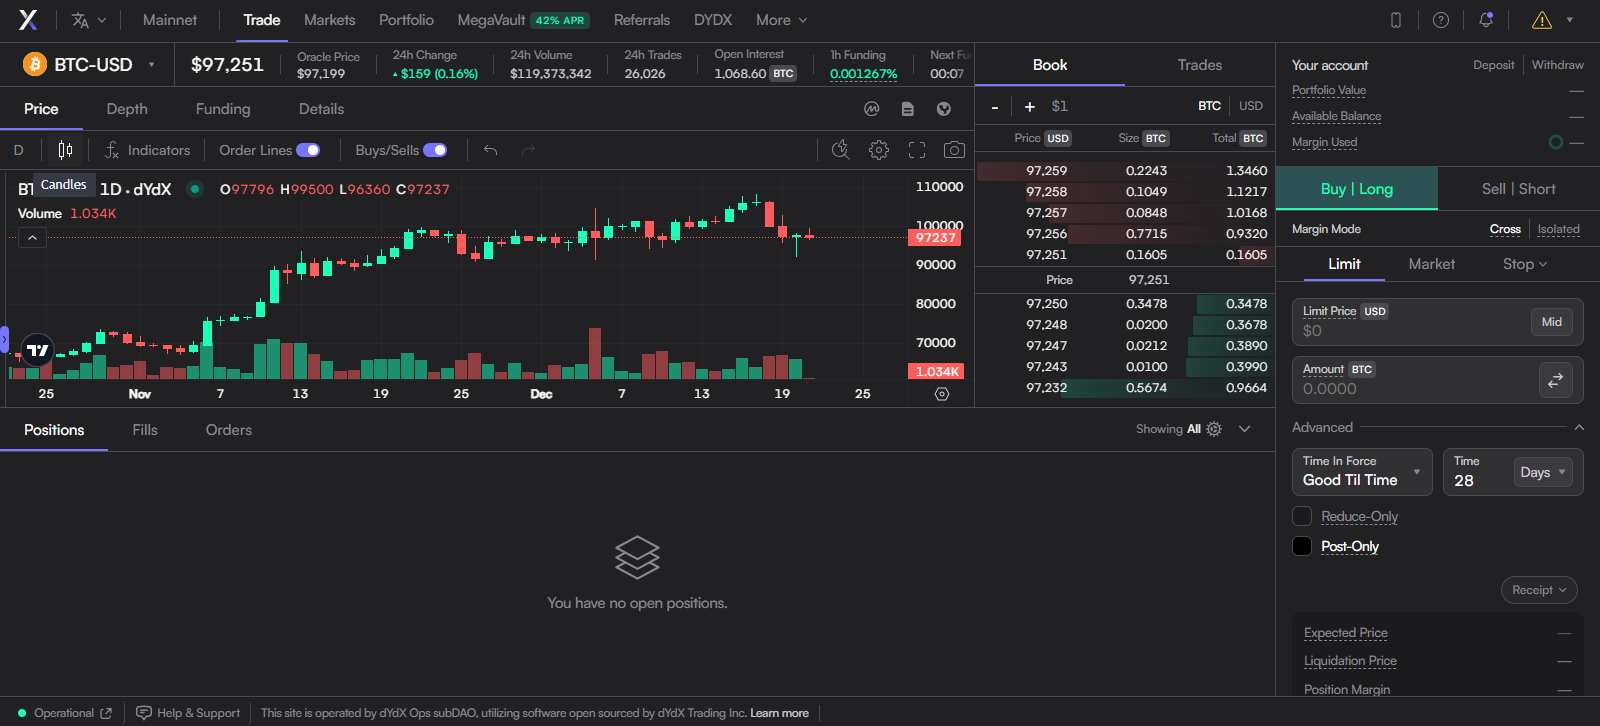Open the time axis settings icon

pos(941,394)
